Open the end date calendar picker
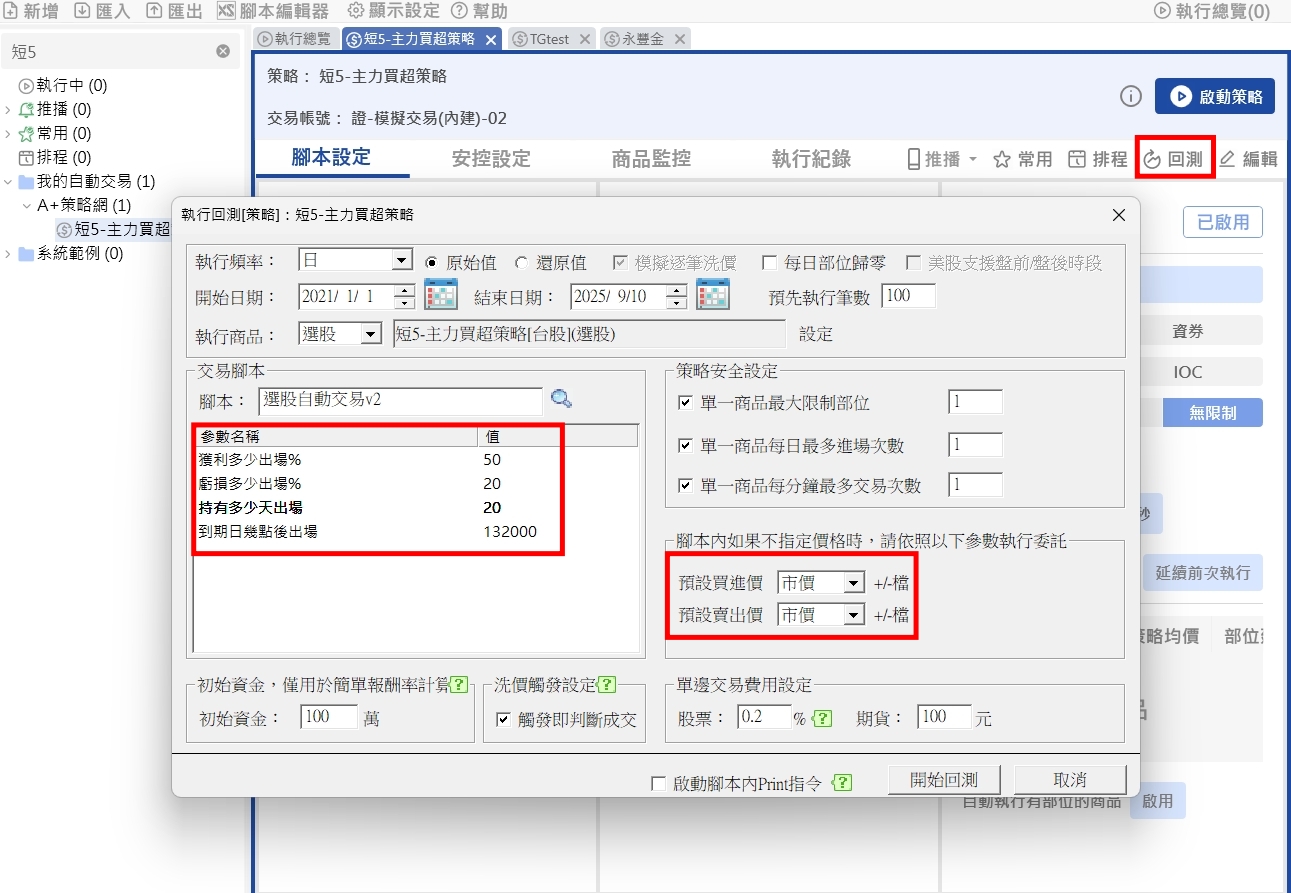 click(x=713, y=296)
